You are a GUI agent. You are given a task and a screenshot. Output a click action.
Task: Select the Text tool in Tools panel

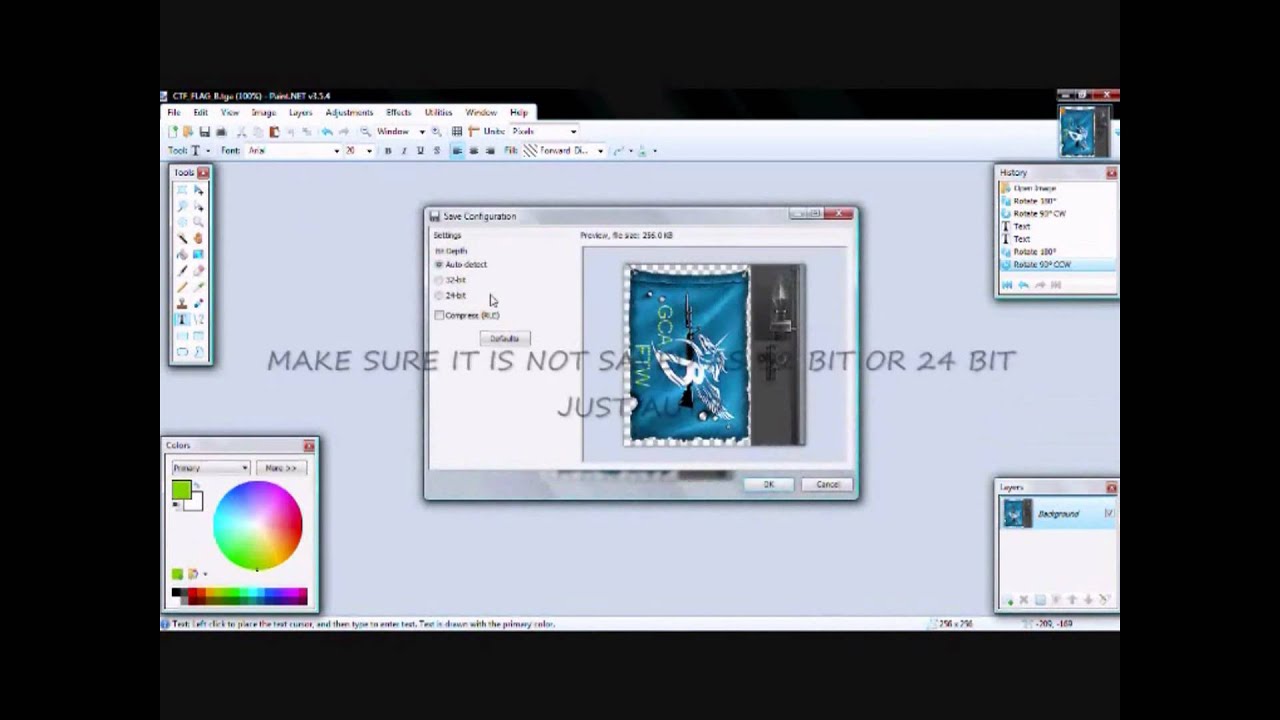tap(182, 319)
